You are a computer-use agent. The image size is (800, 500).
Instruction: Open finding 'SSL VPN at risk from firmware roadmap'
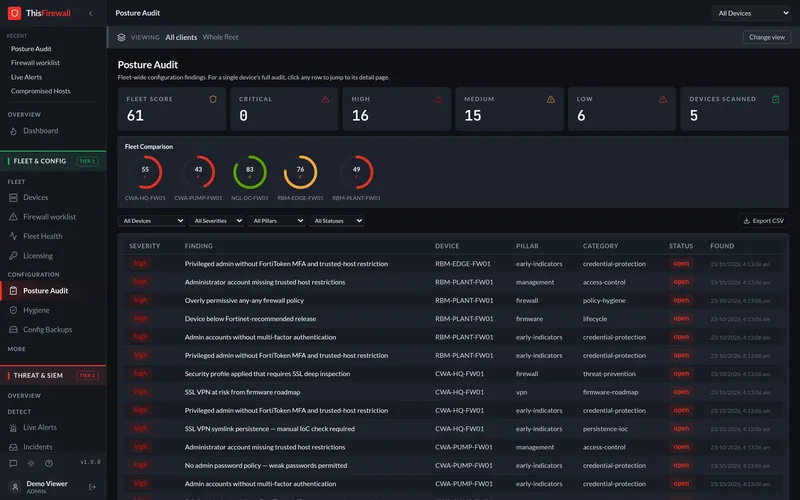(x=453, y=392)
